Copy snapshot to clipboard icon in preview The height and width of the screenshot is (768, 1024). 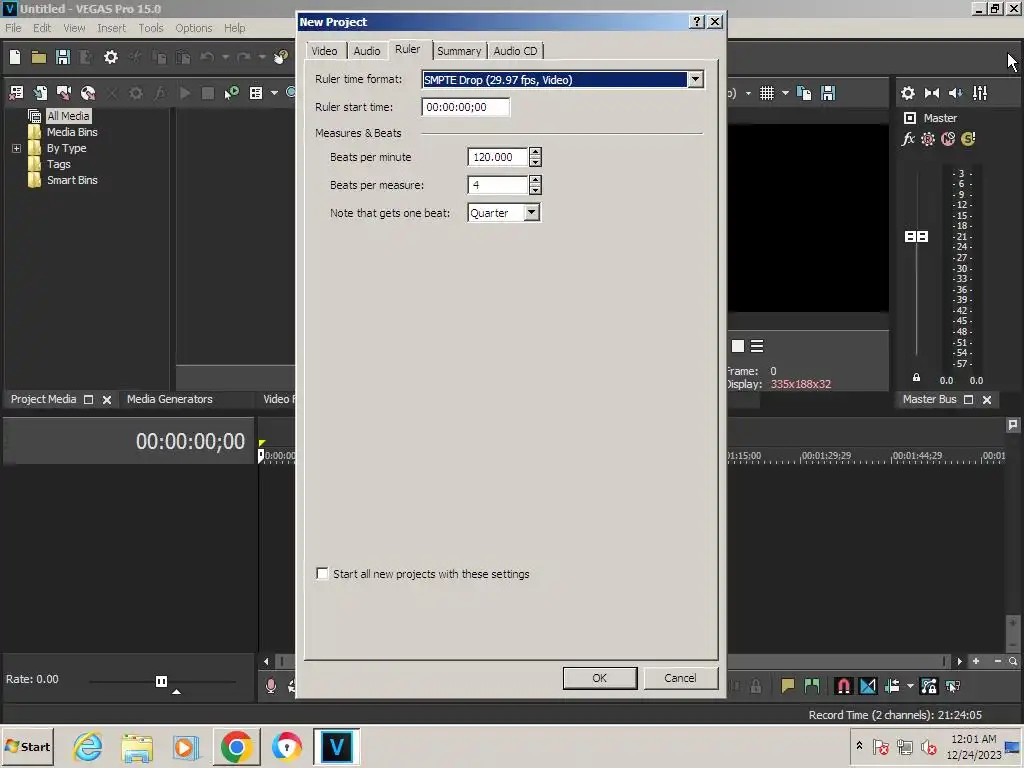point(805,93)
